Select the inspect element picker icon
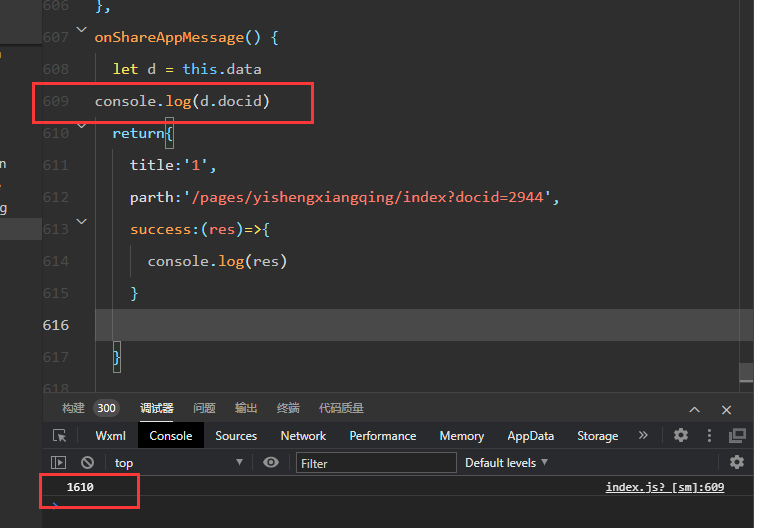The width and height of the screenshot is (762, 528). click(x=60, y=436)
